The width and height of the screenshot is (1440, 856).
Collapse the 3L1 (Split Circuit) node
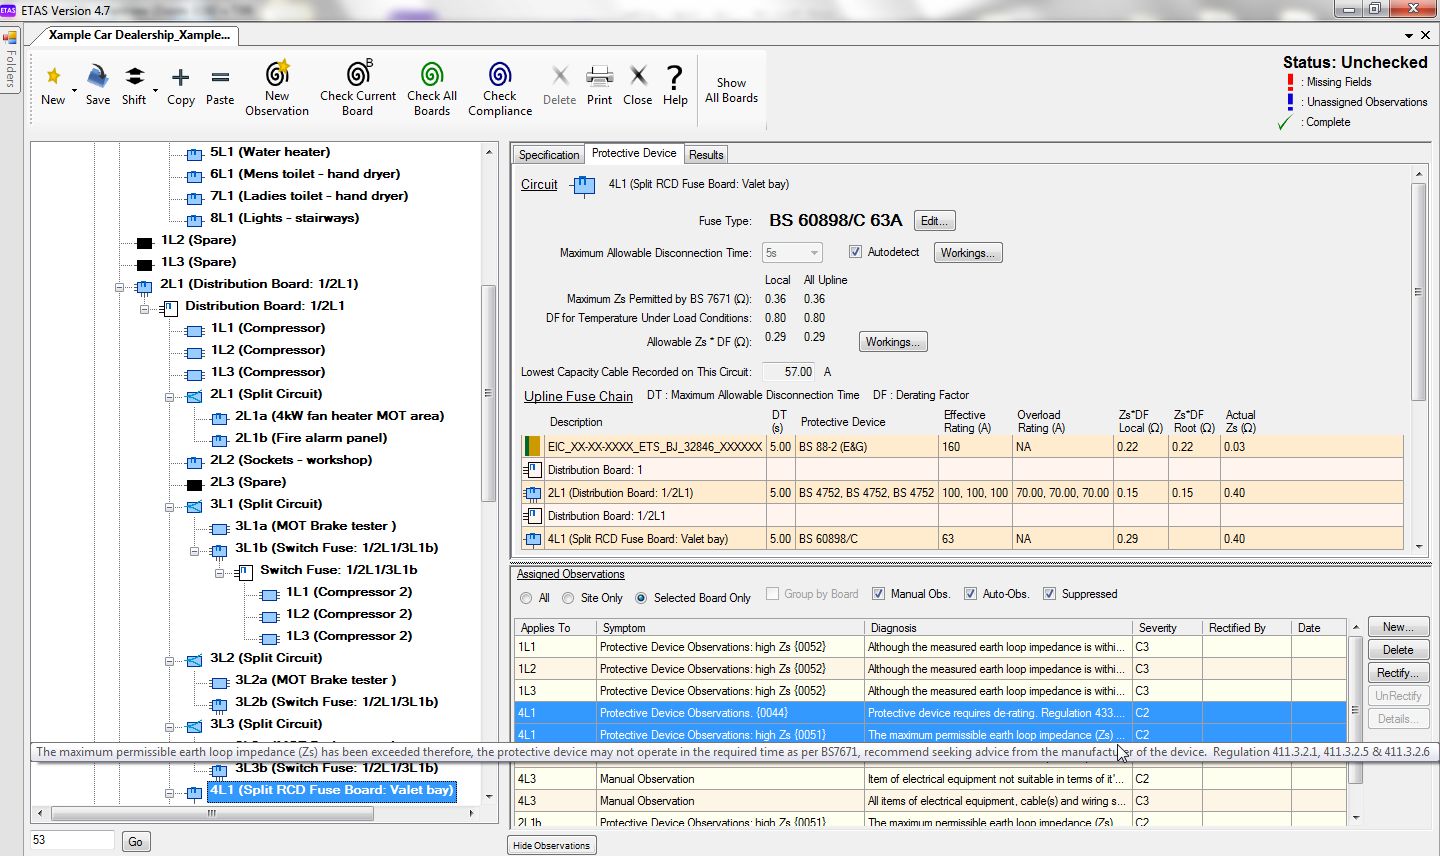(x=169, y=506)
